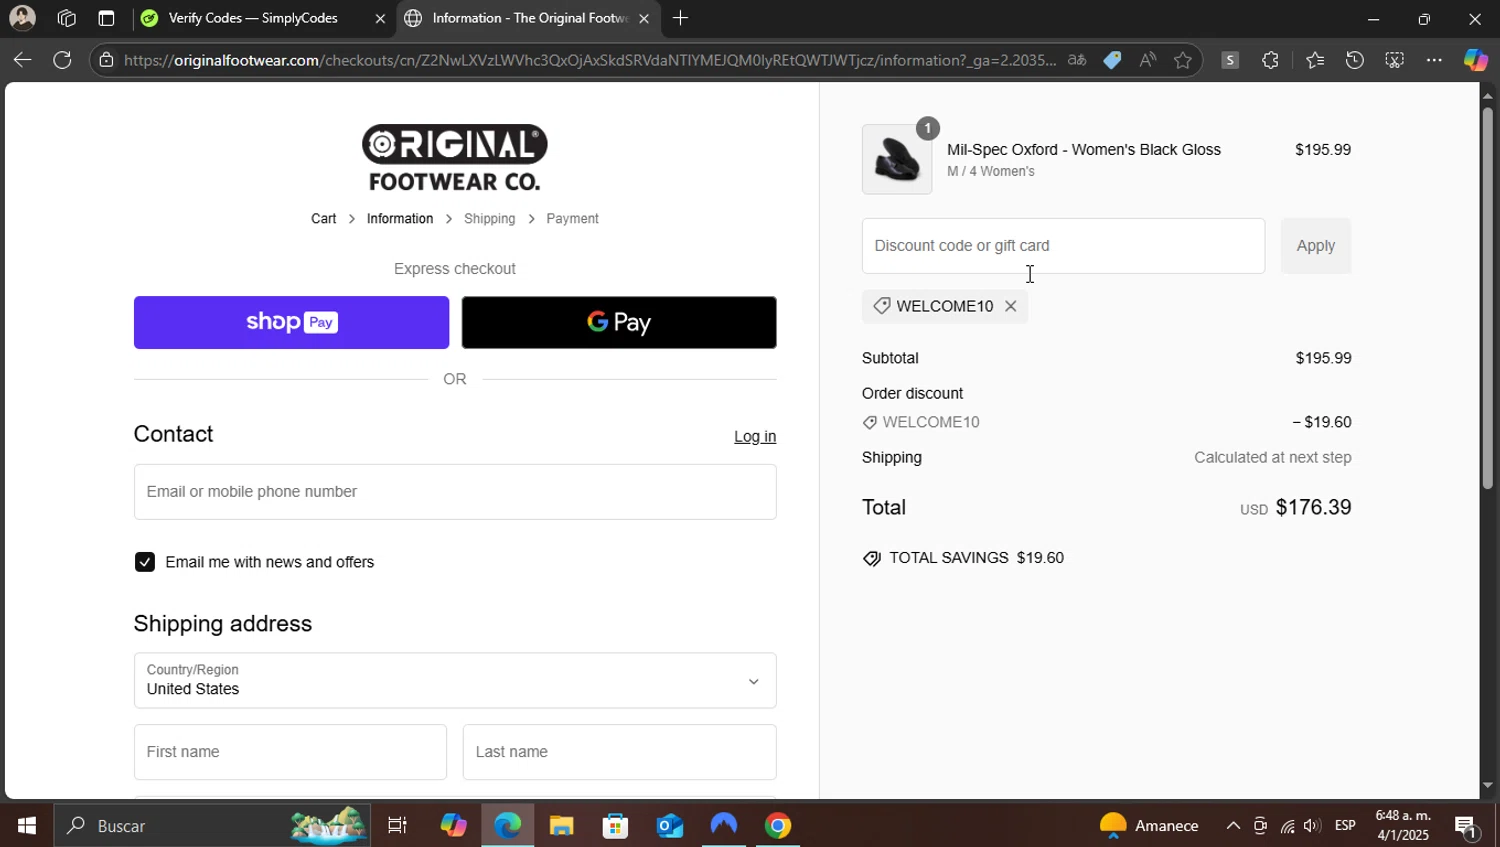Open the Favorites list icon
Image resolution: width=1500 pixels, height=847 pixels.
[x=1315, y=60]
